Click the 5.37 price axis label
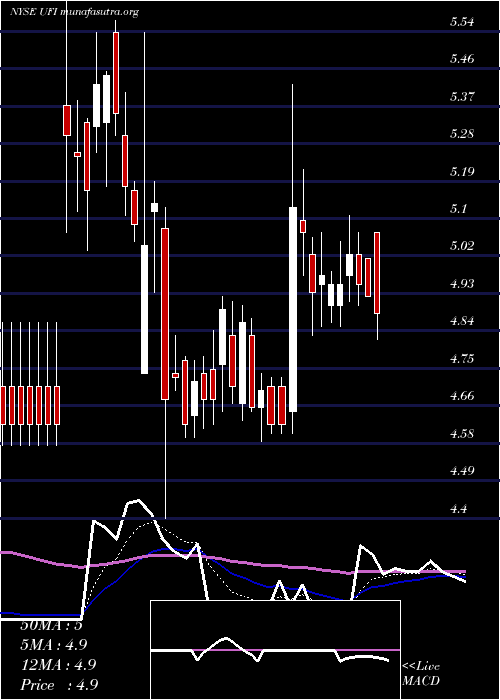This screenshot has height=700, width=500. click(462, 96)
